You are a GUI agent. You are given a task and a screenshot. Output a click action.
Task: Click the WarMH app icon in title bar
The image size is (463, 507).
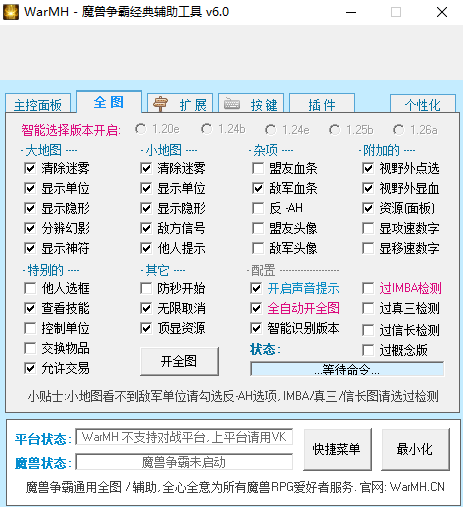11,12
